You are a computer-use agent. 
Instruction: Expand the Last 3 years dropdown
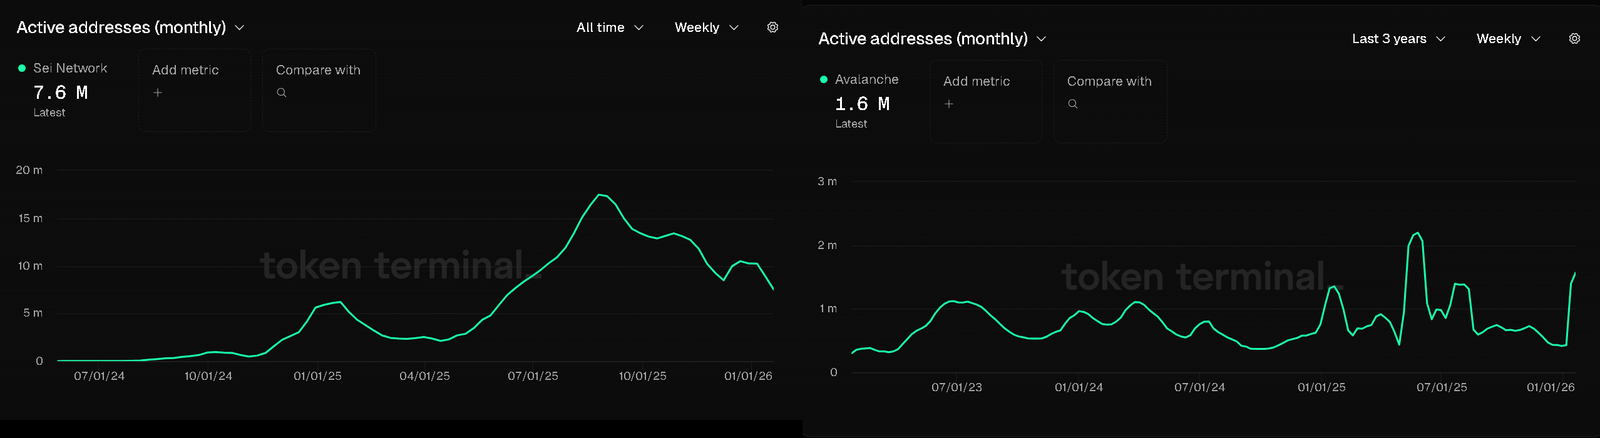coord(1398,39)
